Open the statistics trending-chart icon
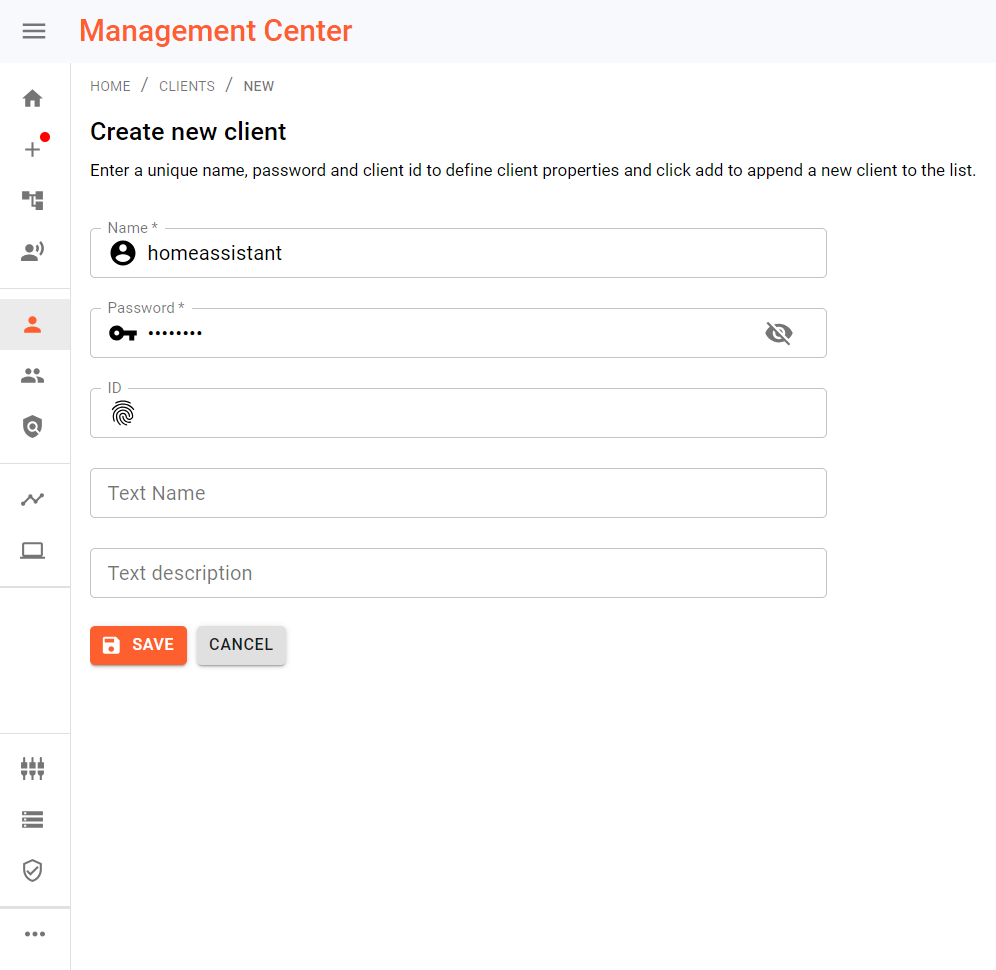The image size is (996, 970). tap(33, 498)
